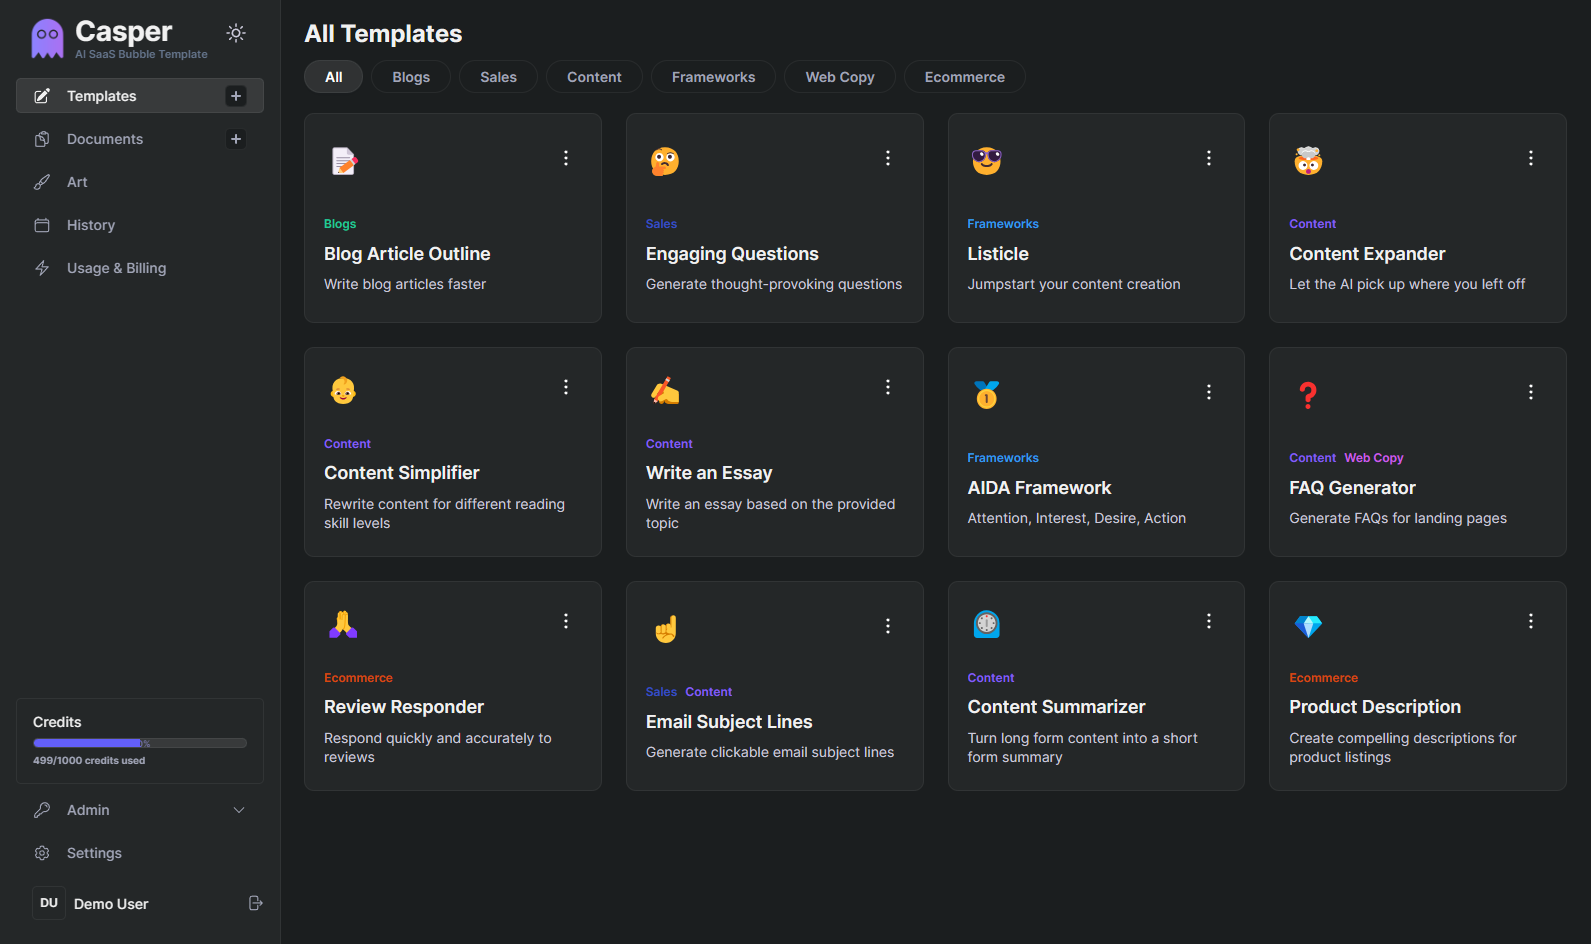The height and width of the screenshot is (944, 1591).
Task: Click the pointing finger icon on Email Subject Lines
Action: pos(666,629)
